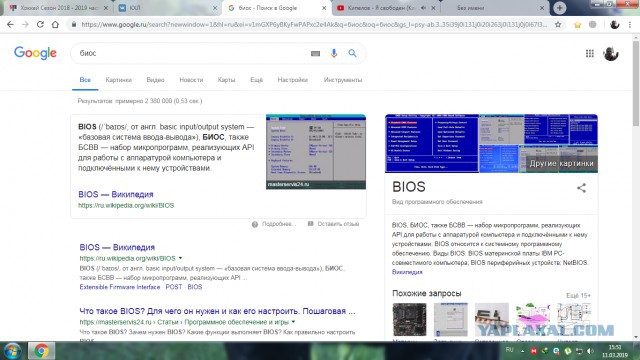Switch to the КХЛ browser tab
This screenshot has width=640, height=360.
167,8
